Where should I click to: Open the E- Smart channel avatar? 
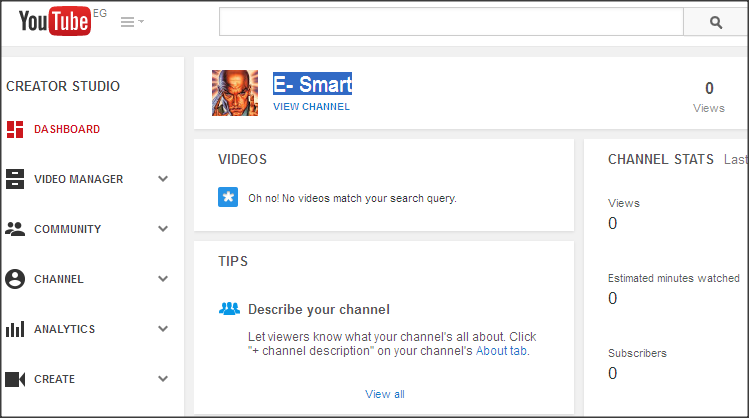click(235, 93)
